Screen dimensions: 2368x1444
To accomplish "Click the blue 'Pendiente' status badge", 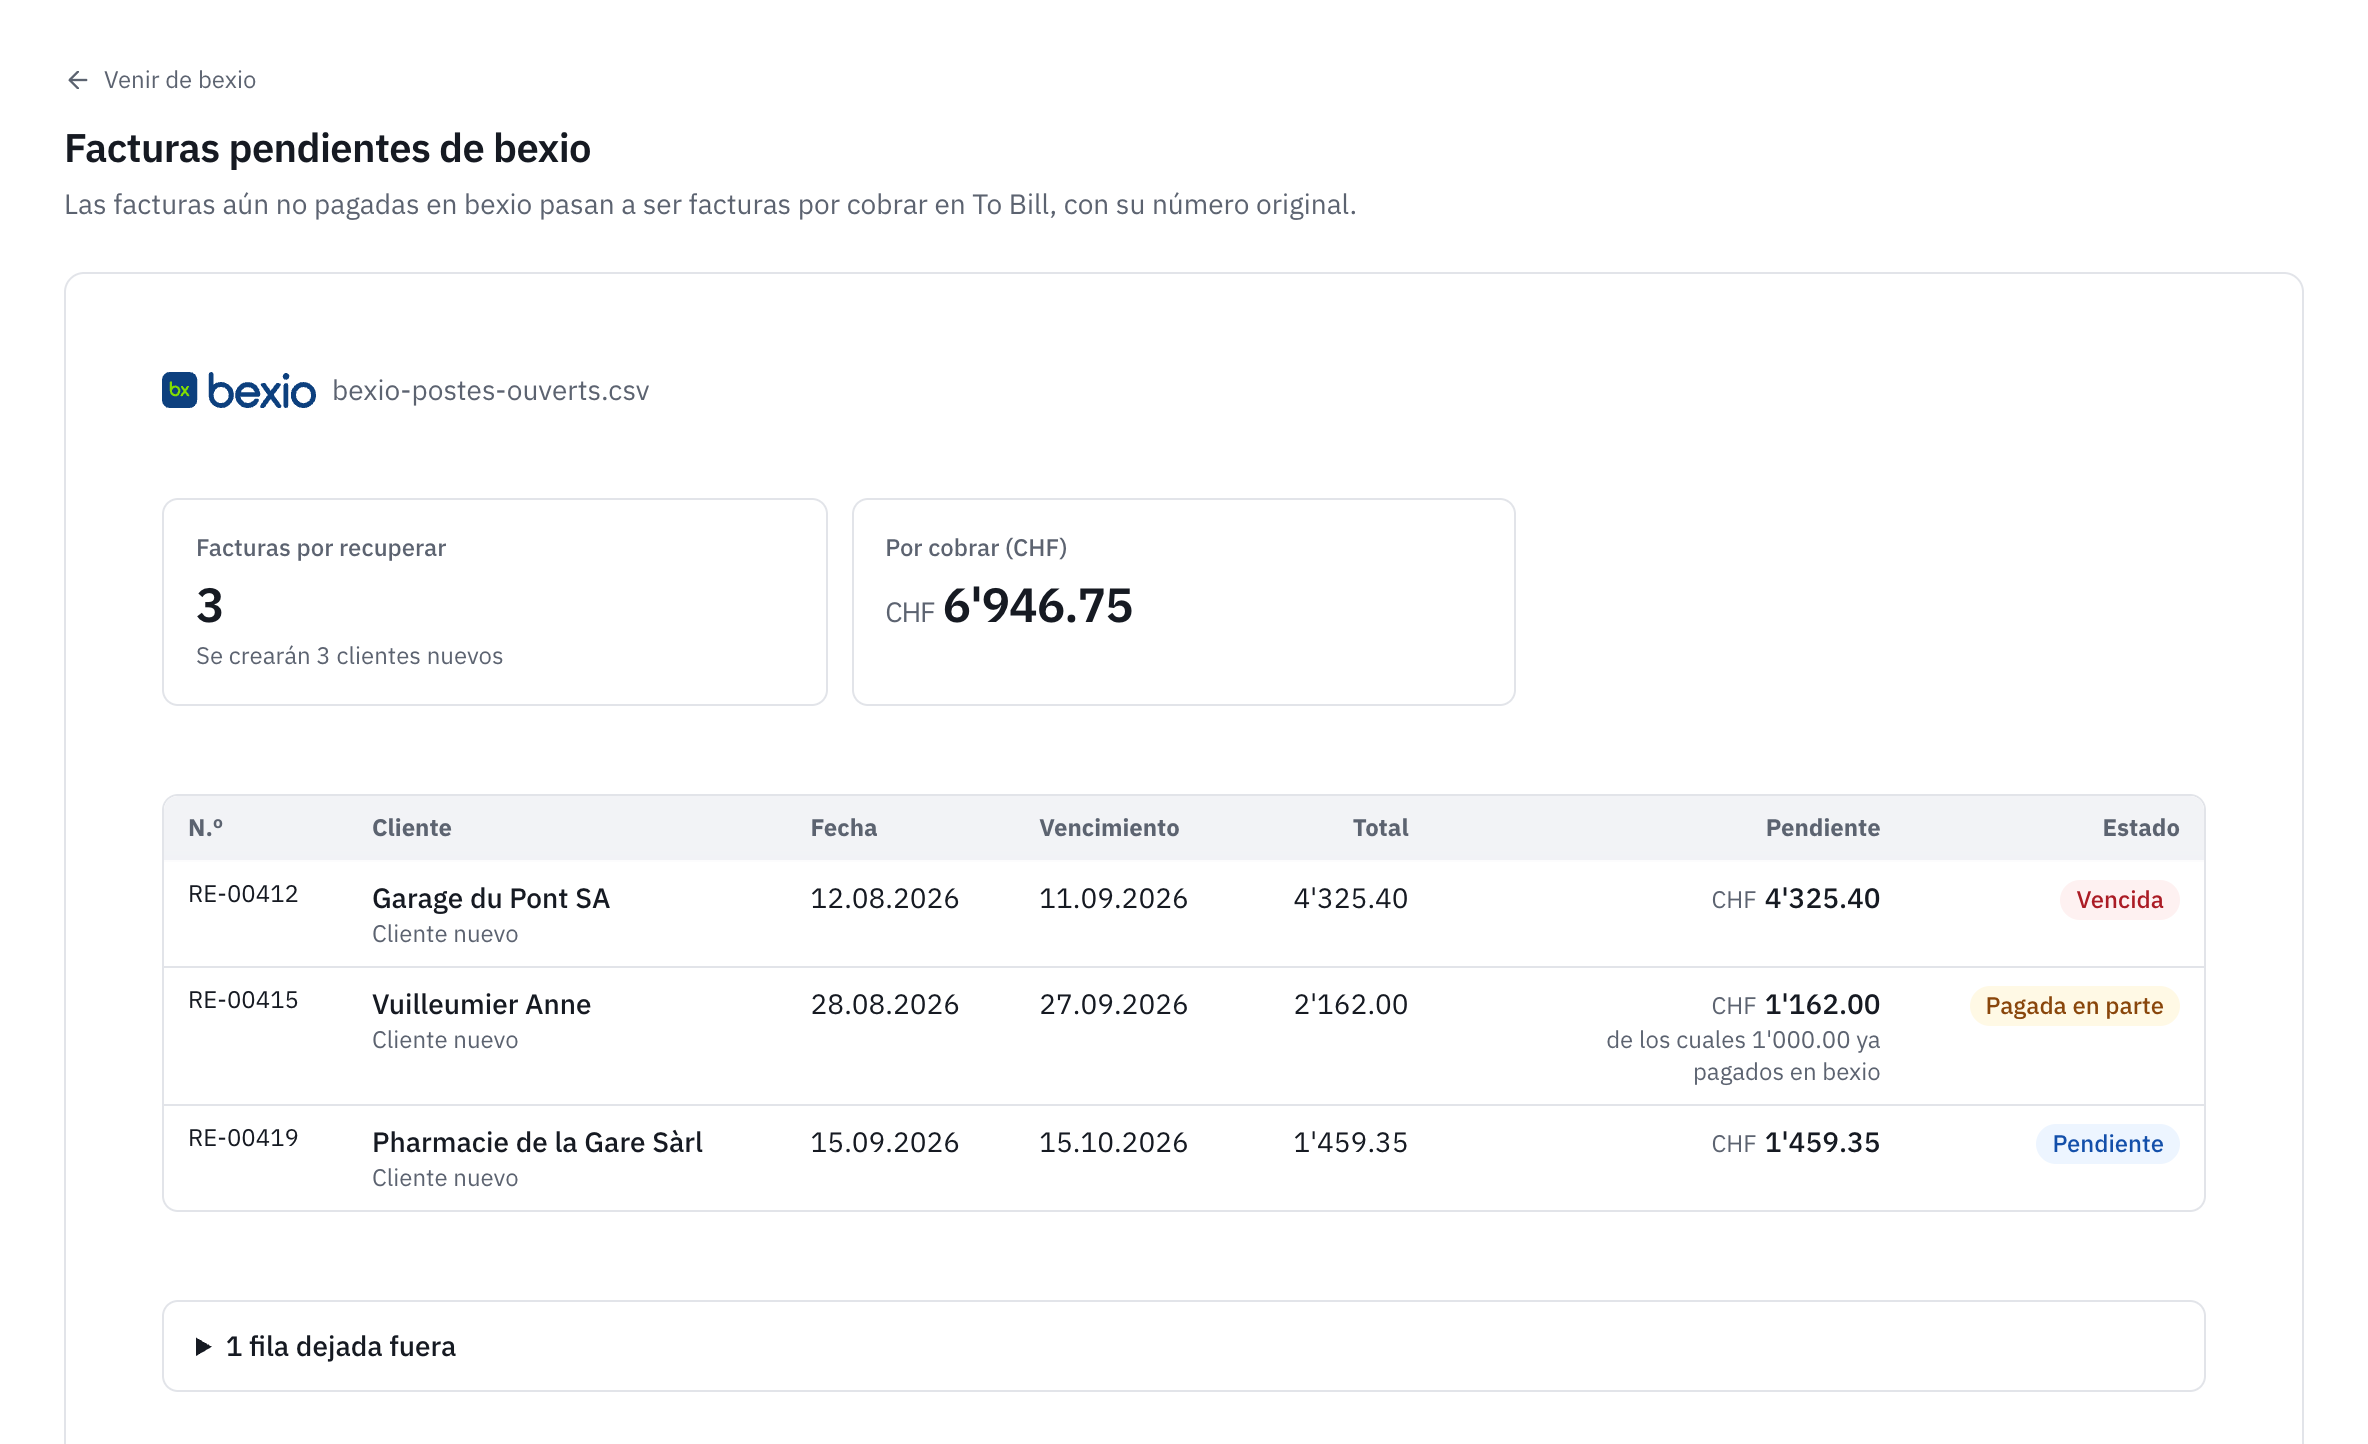I will [2108, 1144].
